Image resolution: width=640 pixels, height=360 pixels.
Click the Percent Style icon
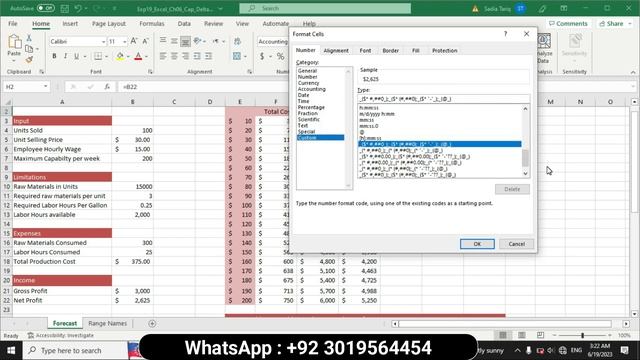click(x=280, y=56)
